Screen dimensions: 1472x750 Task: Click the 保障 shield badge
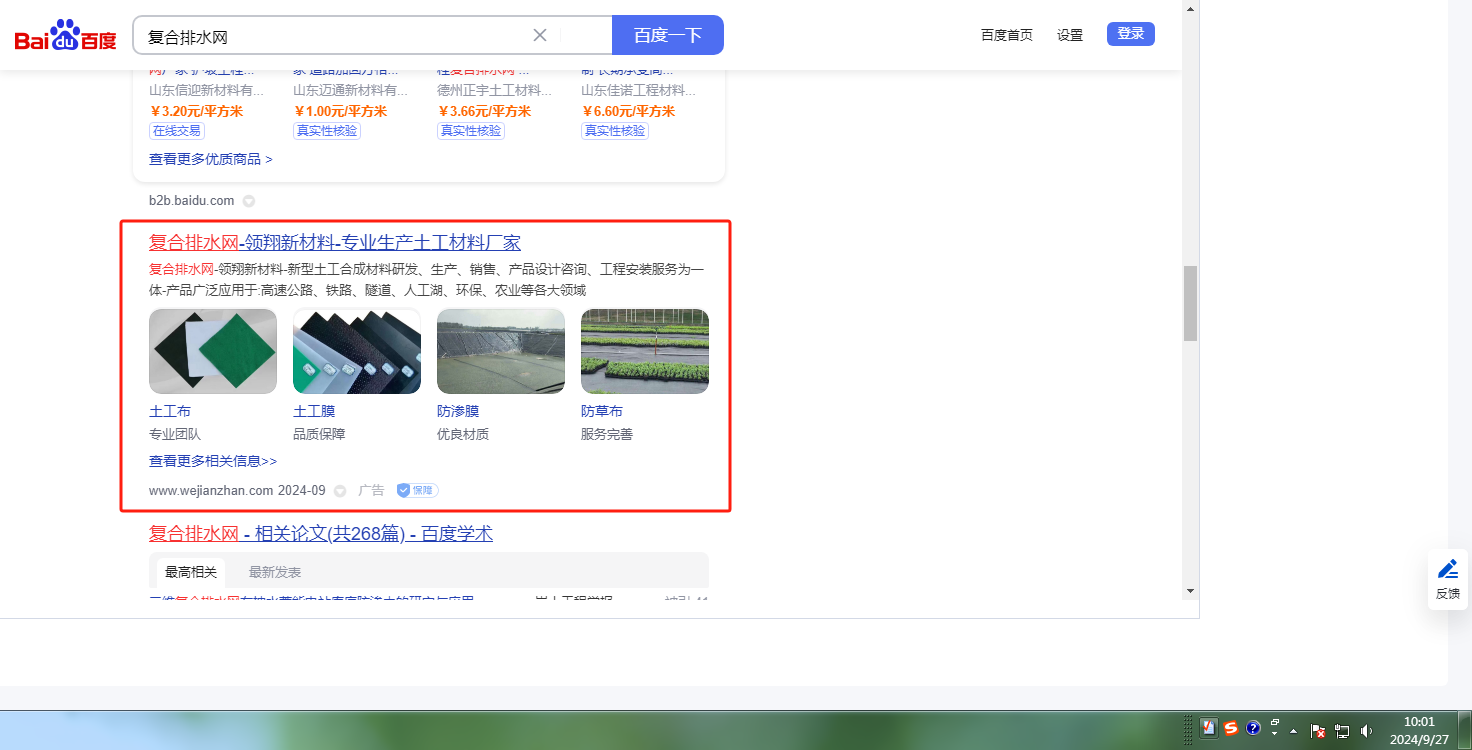tap(417, 491)
